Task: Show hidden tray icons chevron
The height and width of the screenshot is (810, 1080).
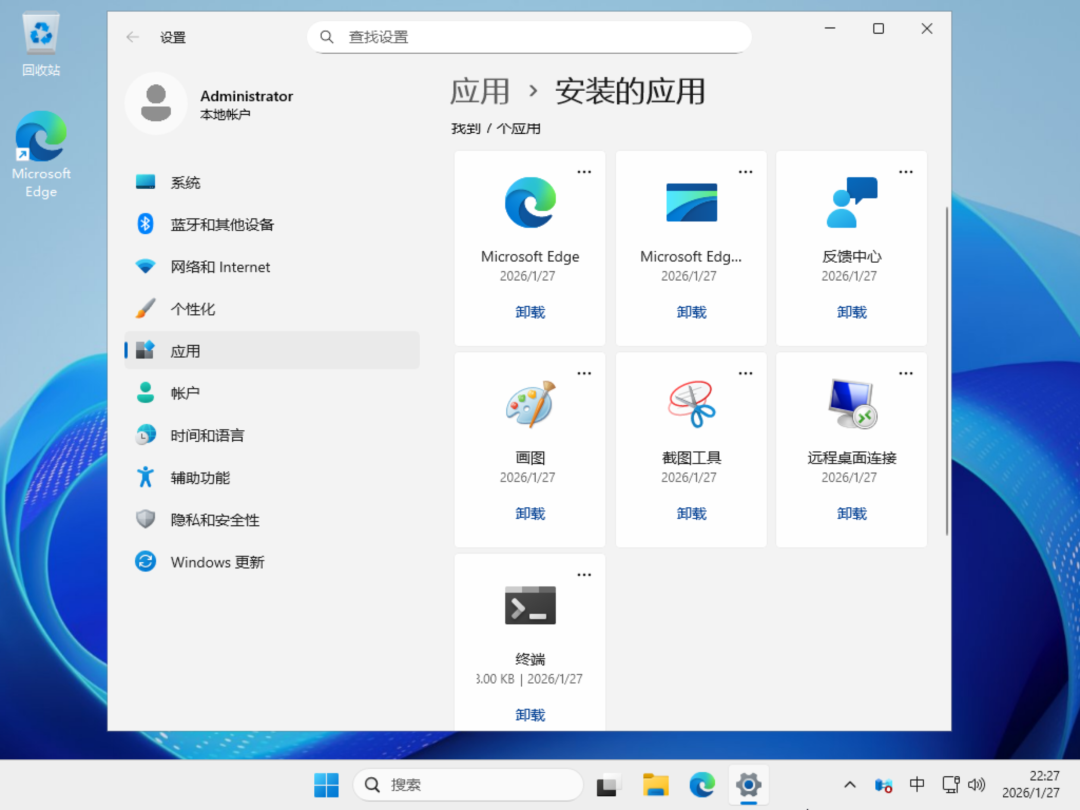Action: click(850, 785)
